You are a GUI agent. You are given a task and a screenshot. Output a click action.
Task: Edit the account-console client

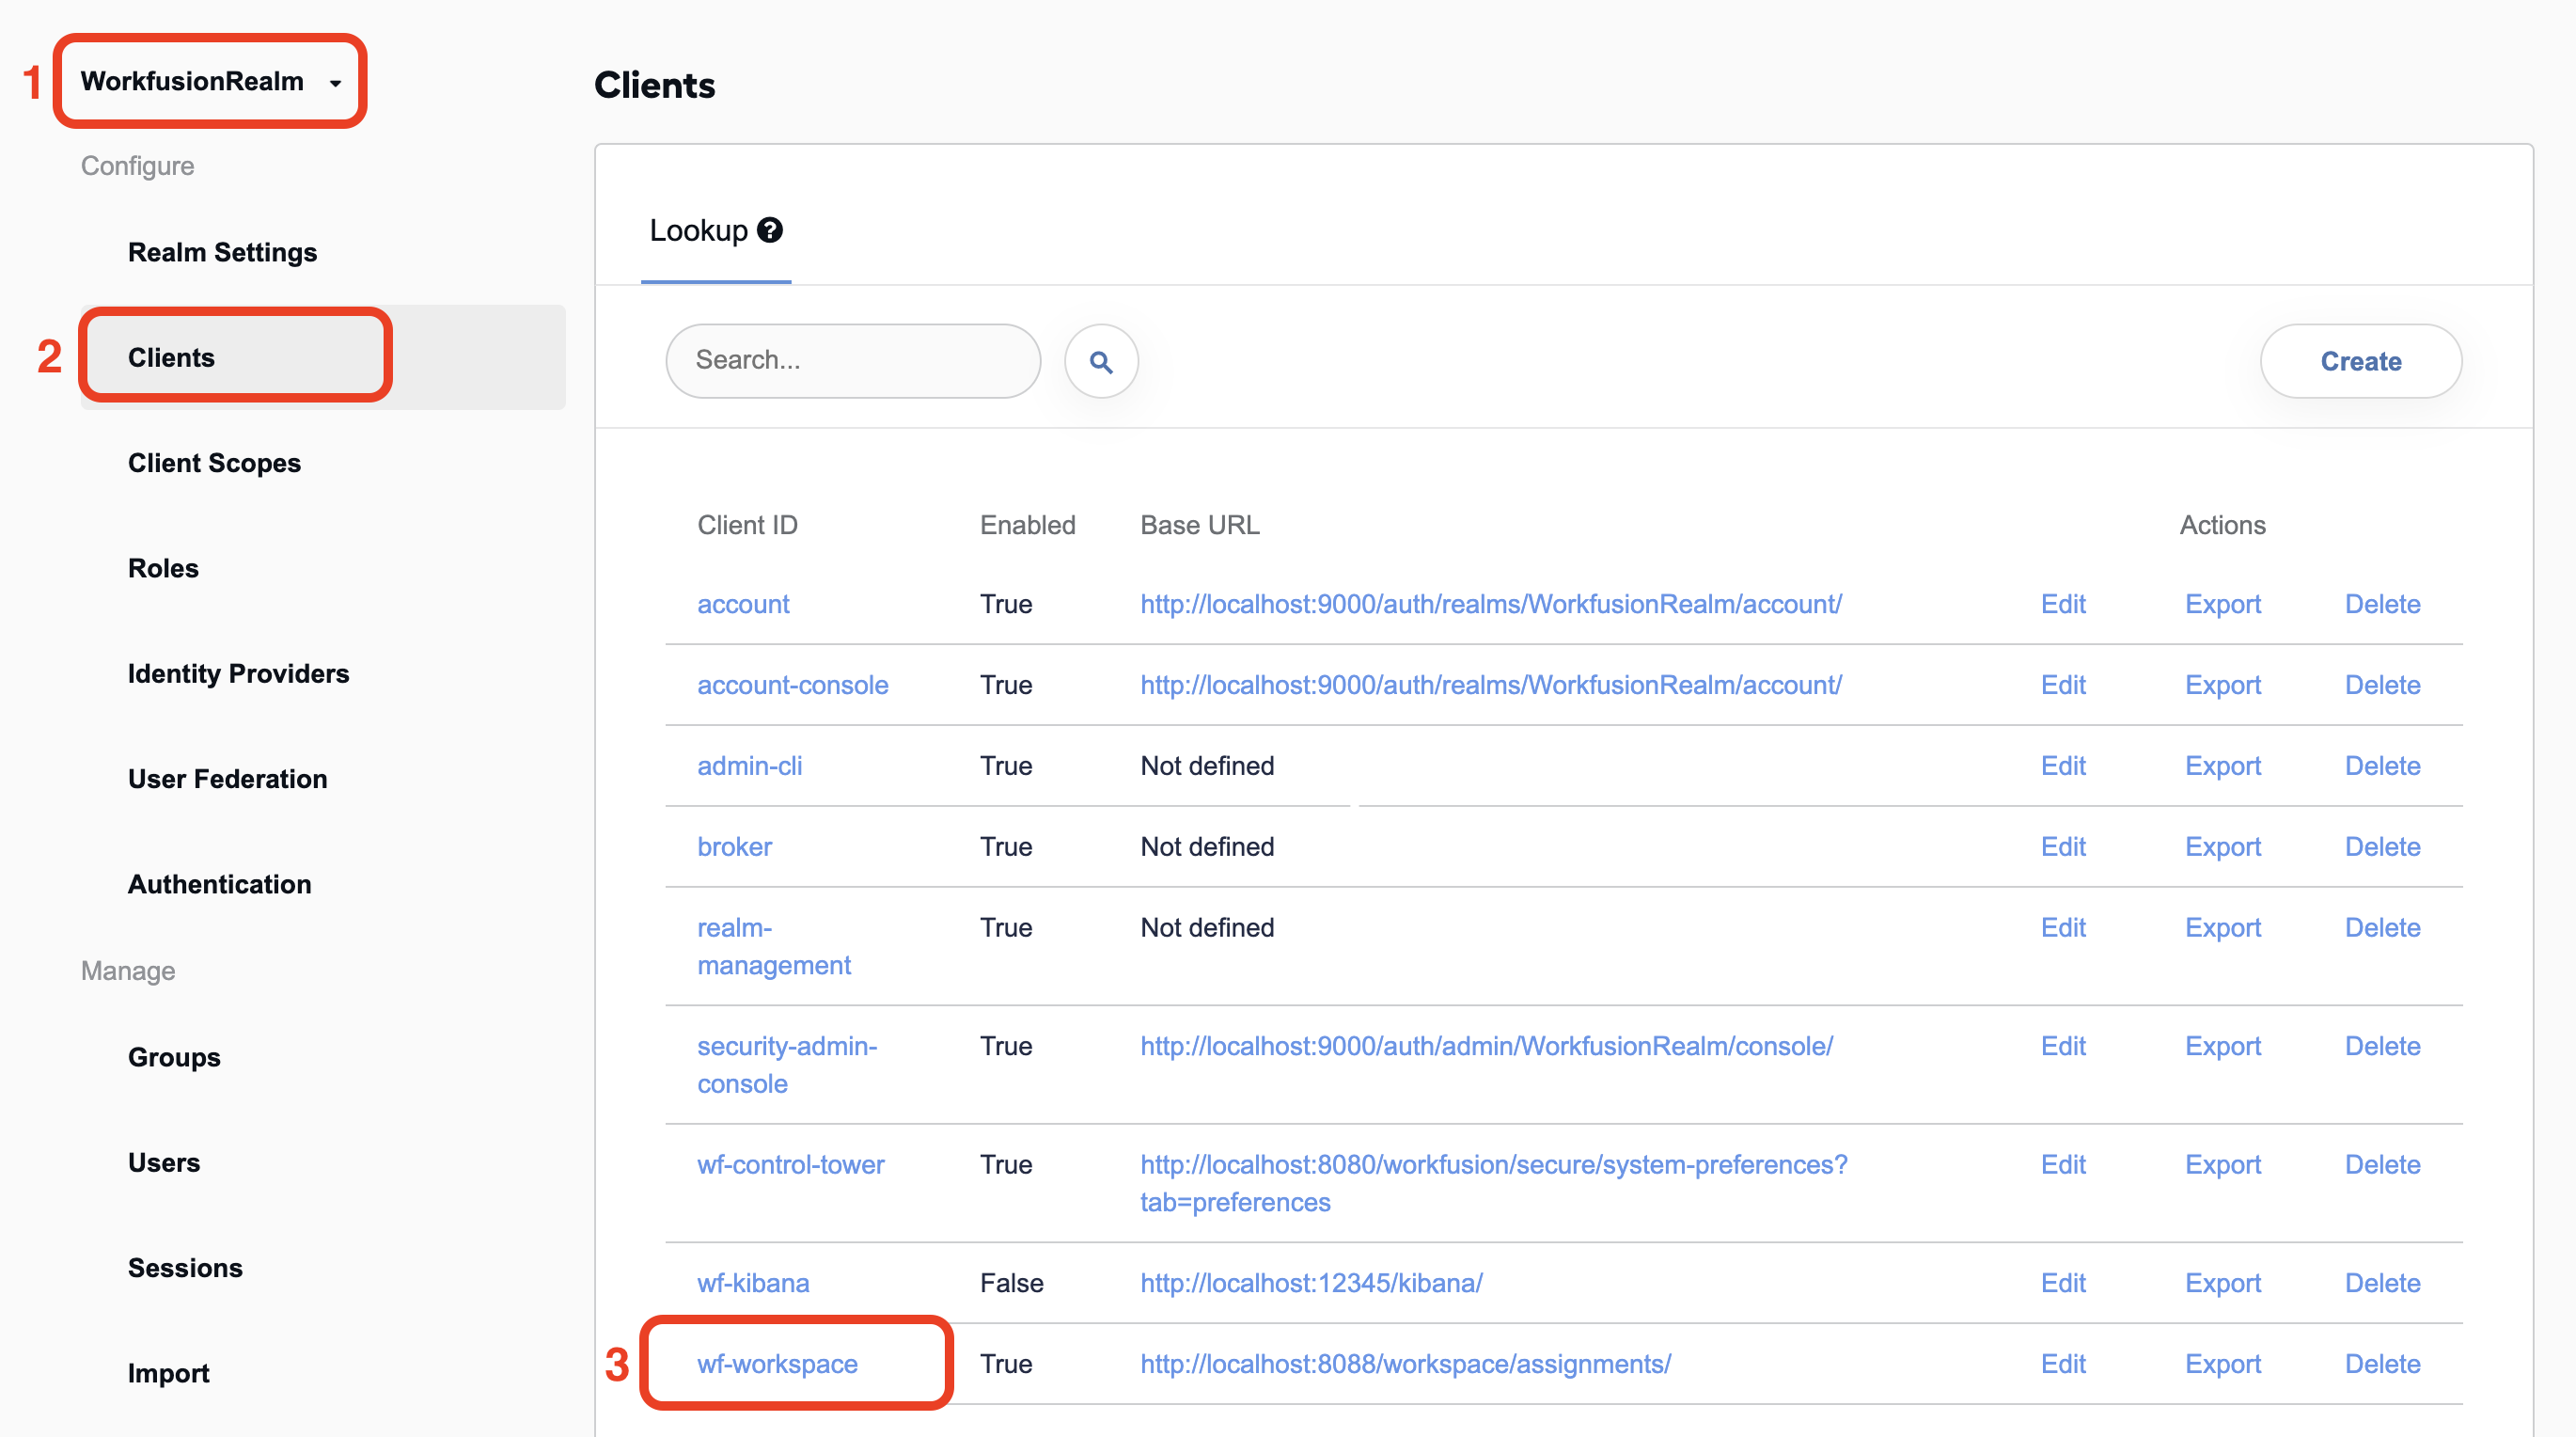click(2062, 685)
